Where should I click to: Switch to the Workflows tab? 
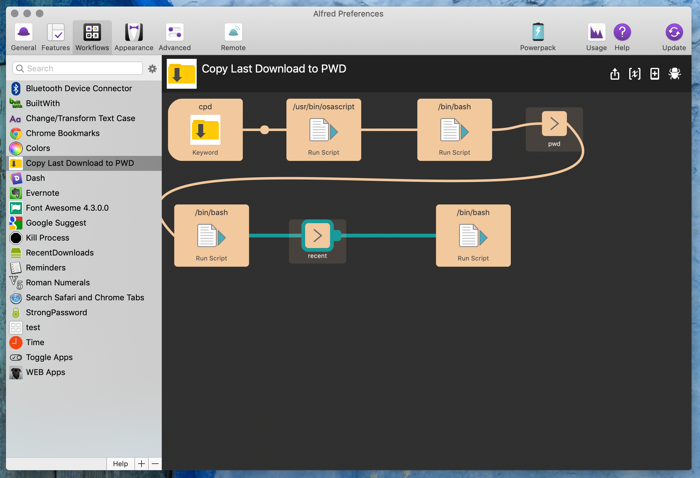point(92,37)
